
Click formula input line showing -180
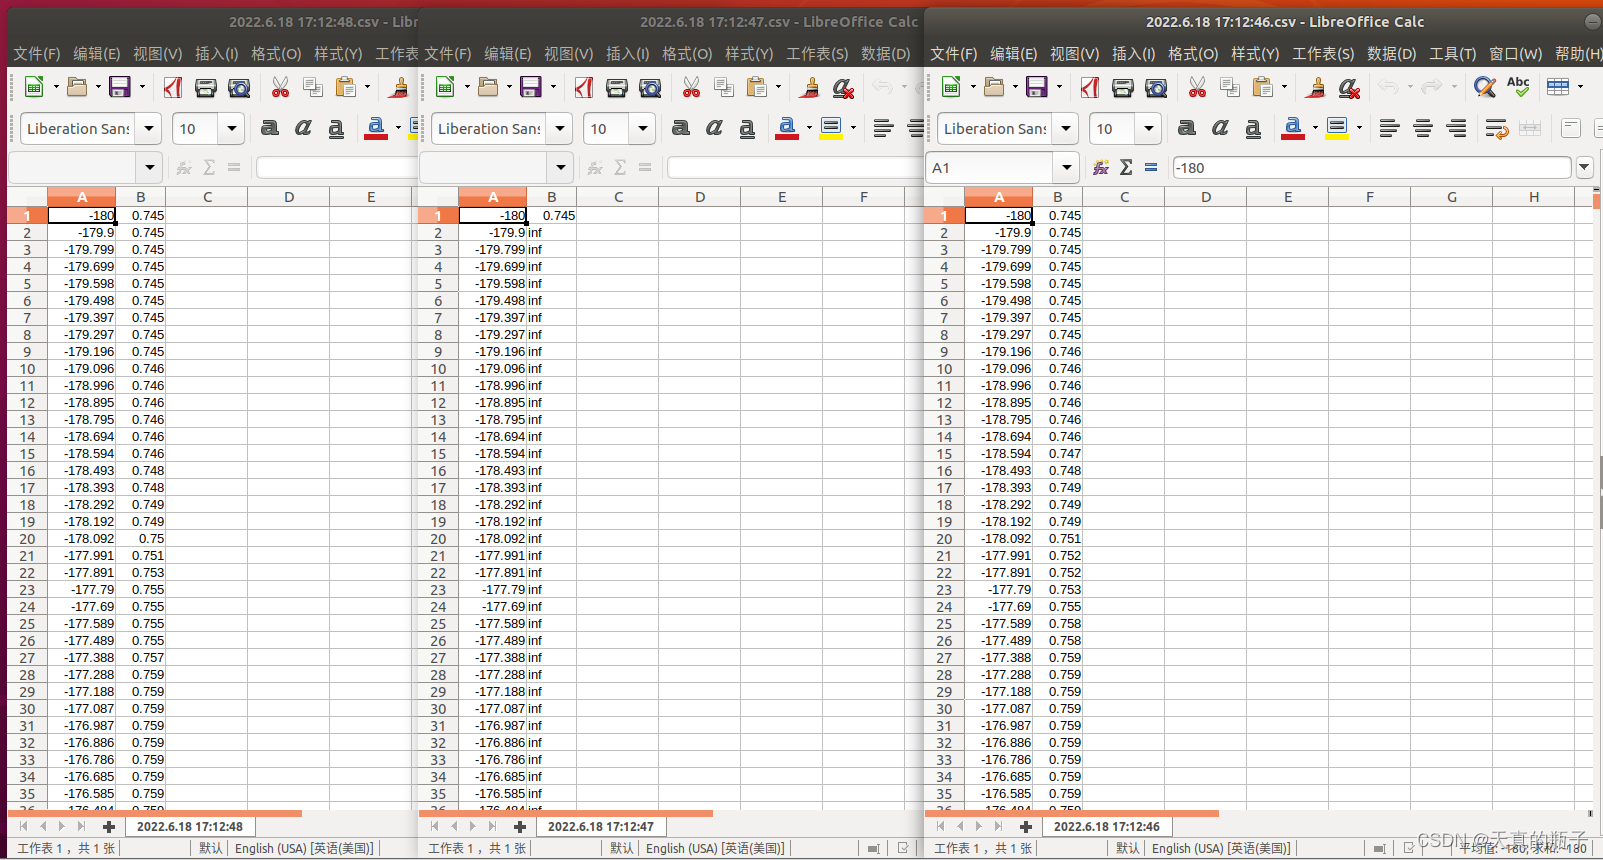(x=1372, y=168)
